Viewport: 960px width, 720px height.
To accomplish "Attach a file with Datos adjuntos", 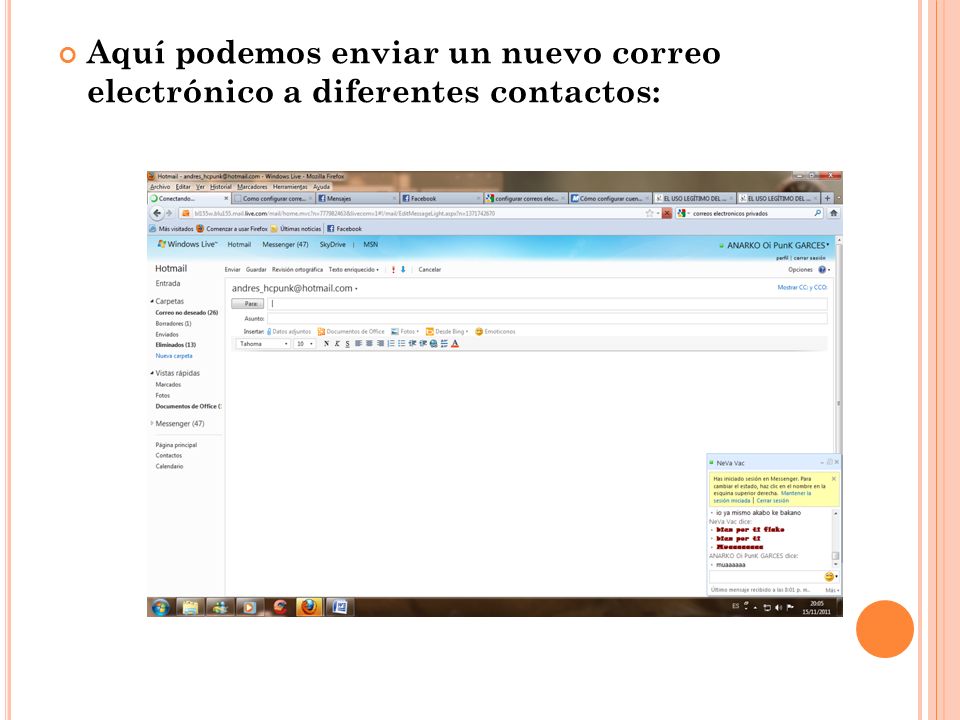I will 288,331.
